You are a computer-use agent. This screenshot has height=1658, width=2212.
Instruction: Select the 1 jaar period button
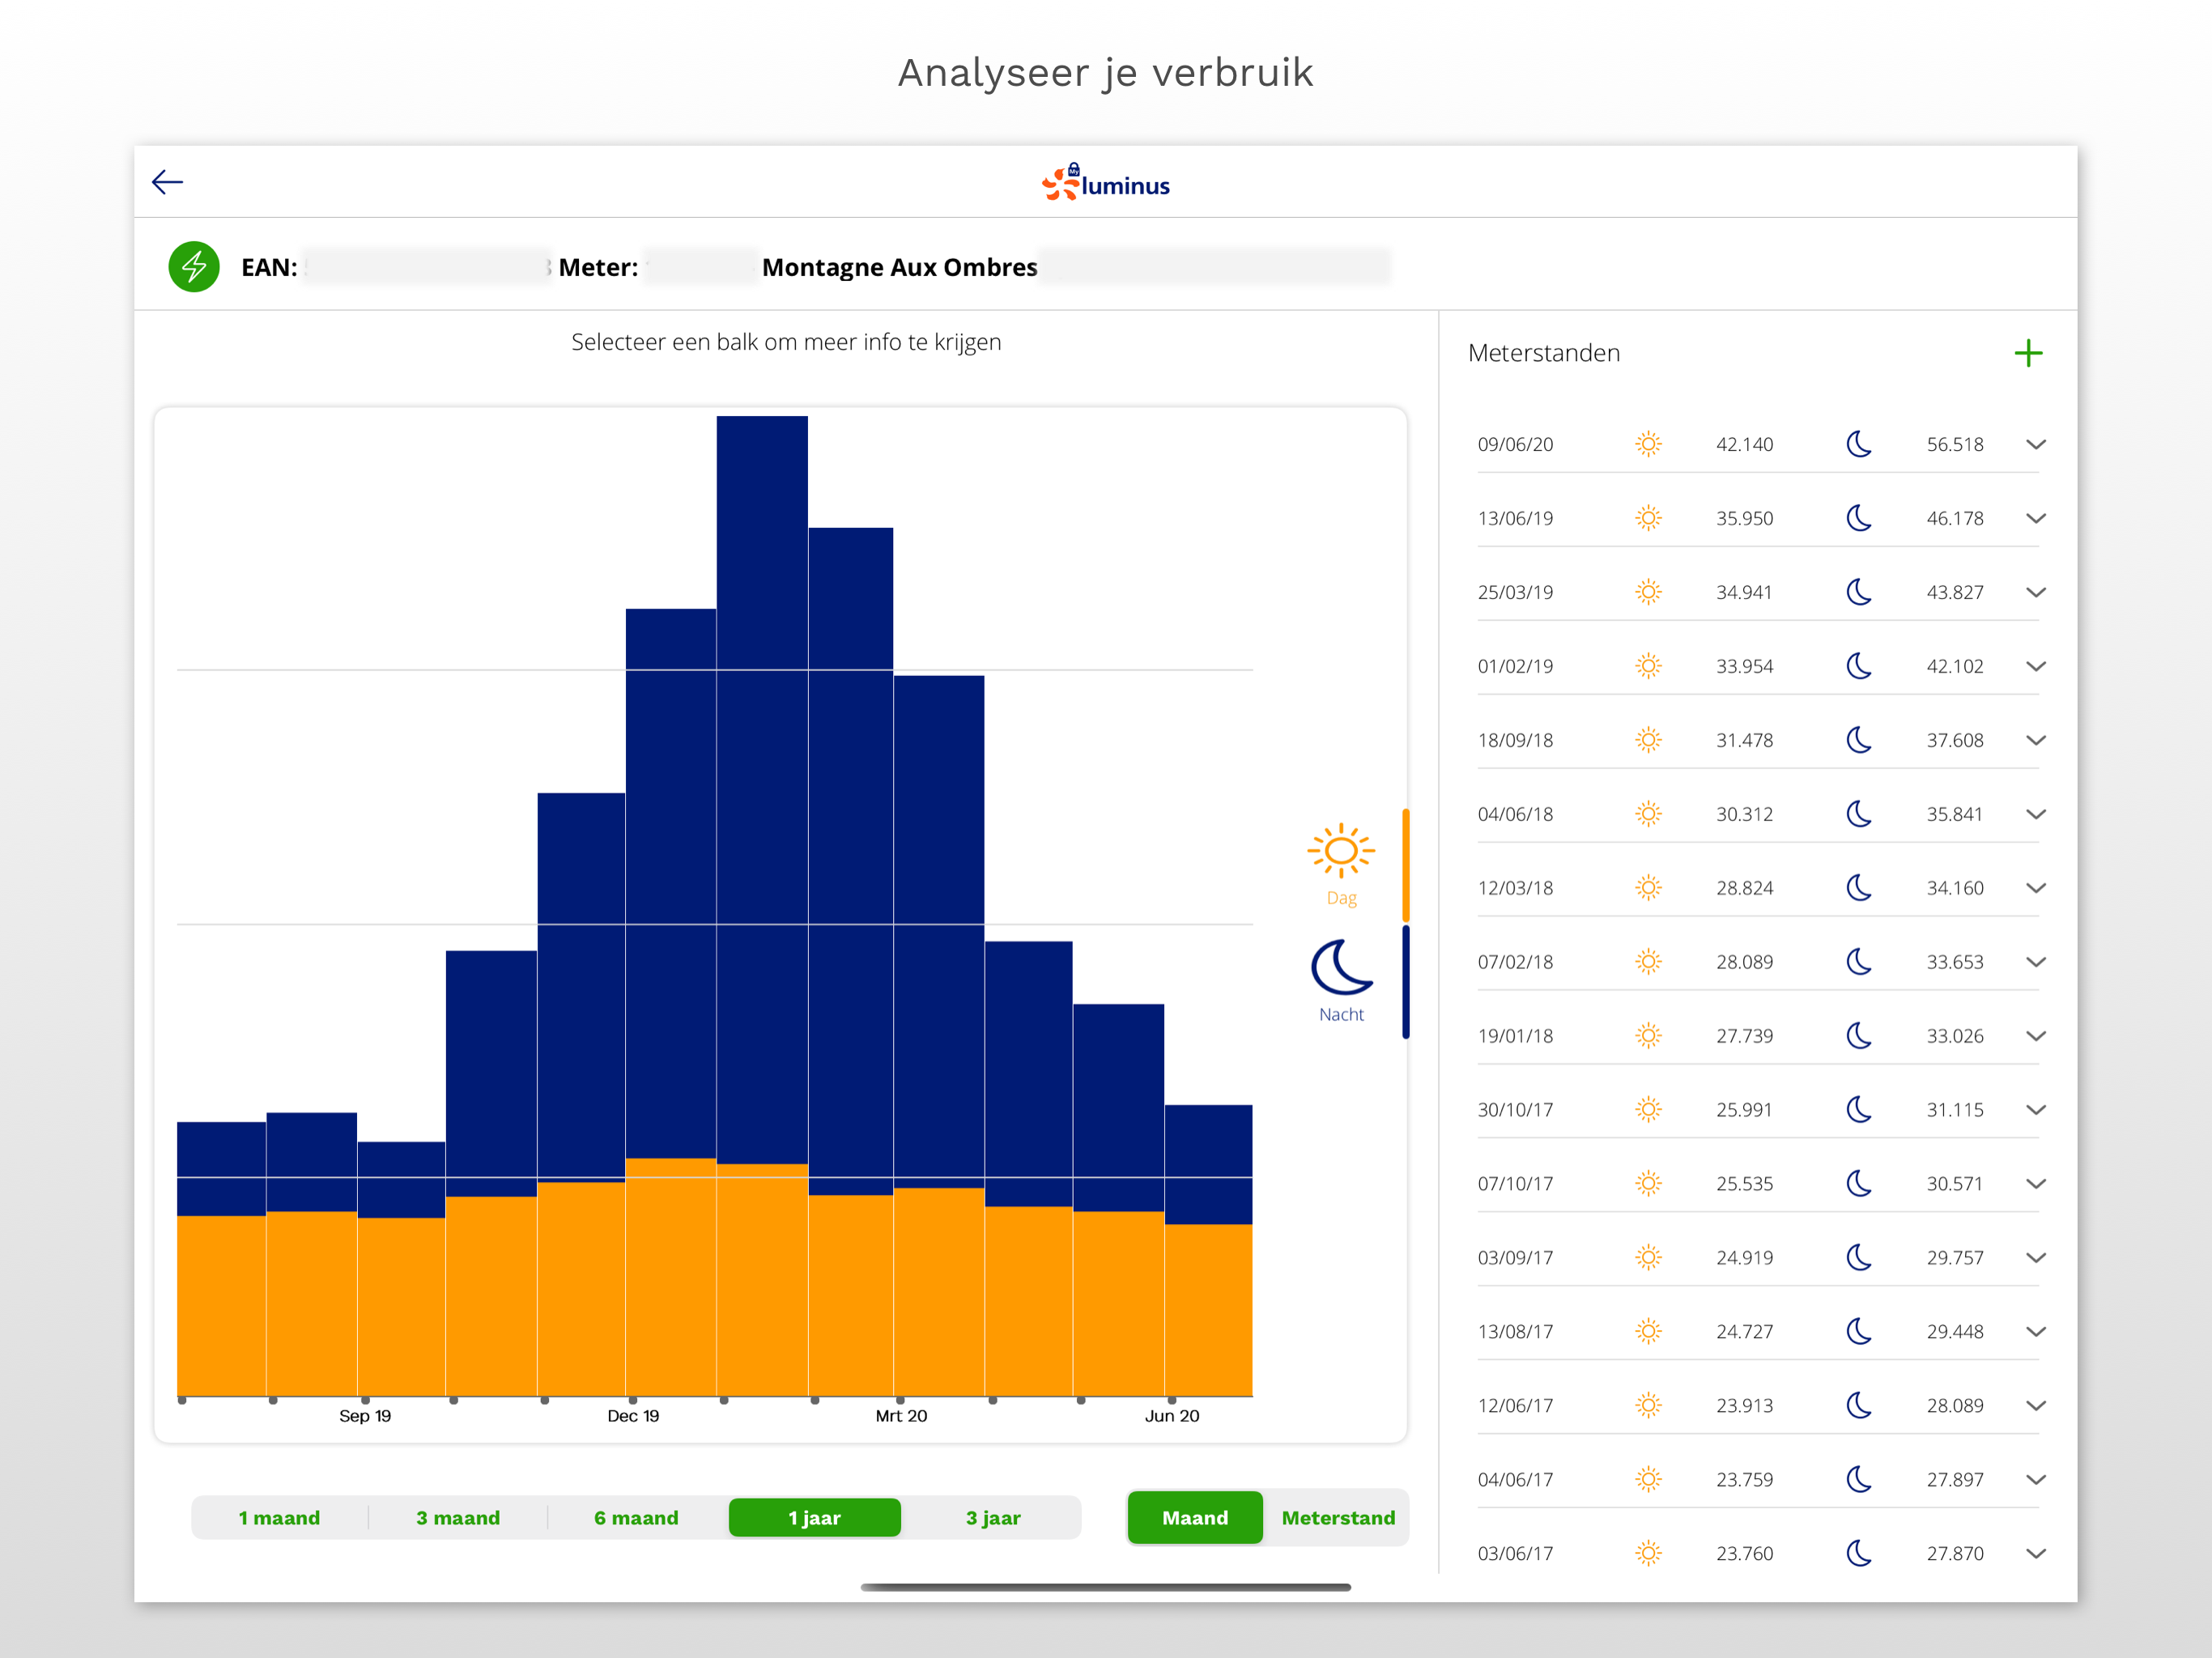point(814,1517)
